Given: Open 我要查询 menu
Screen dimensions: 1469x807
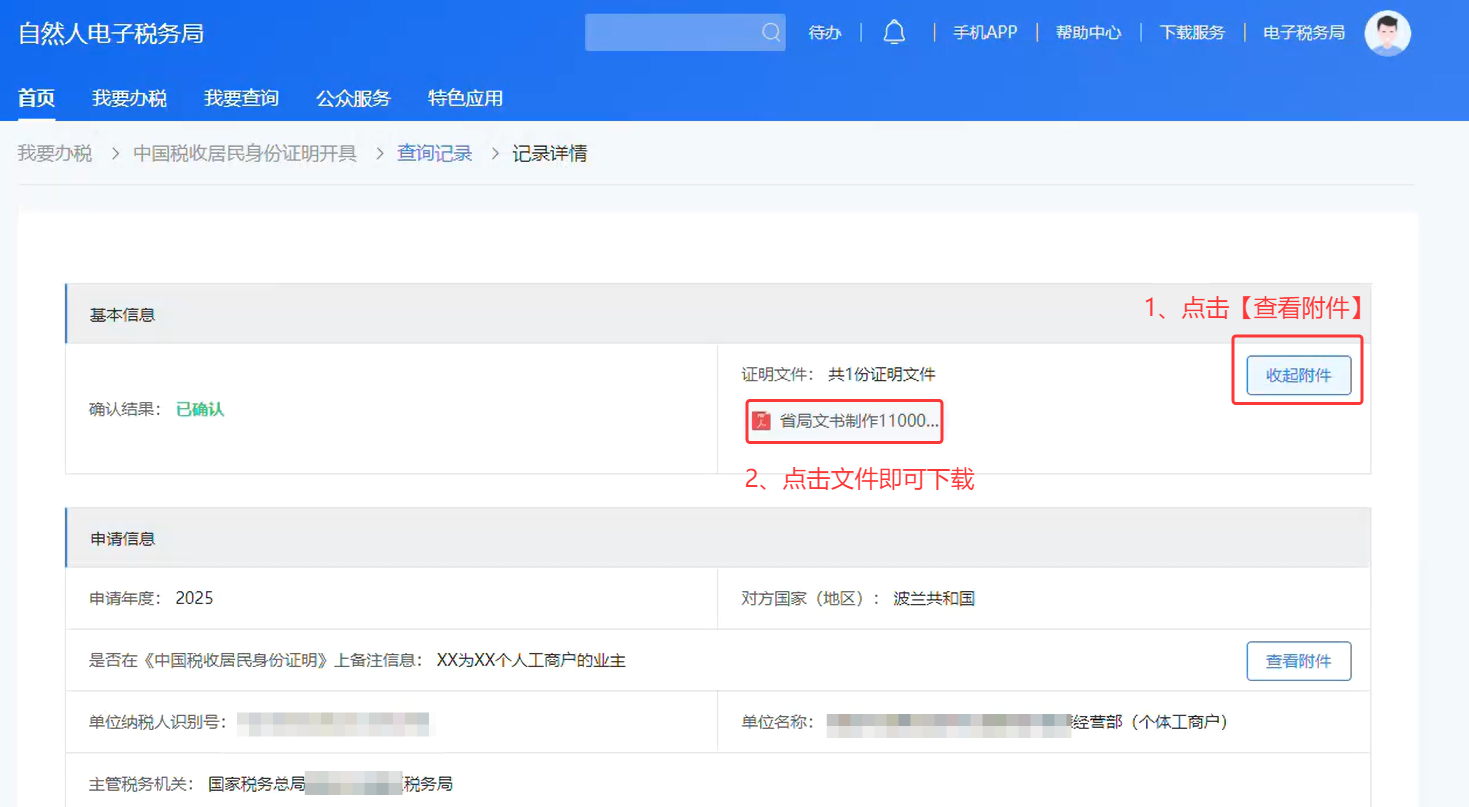Looking at the screenshot, I should tap(241, 98).
